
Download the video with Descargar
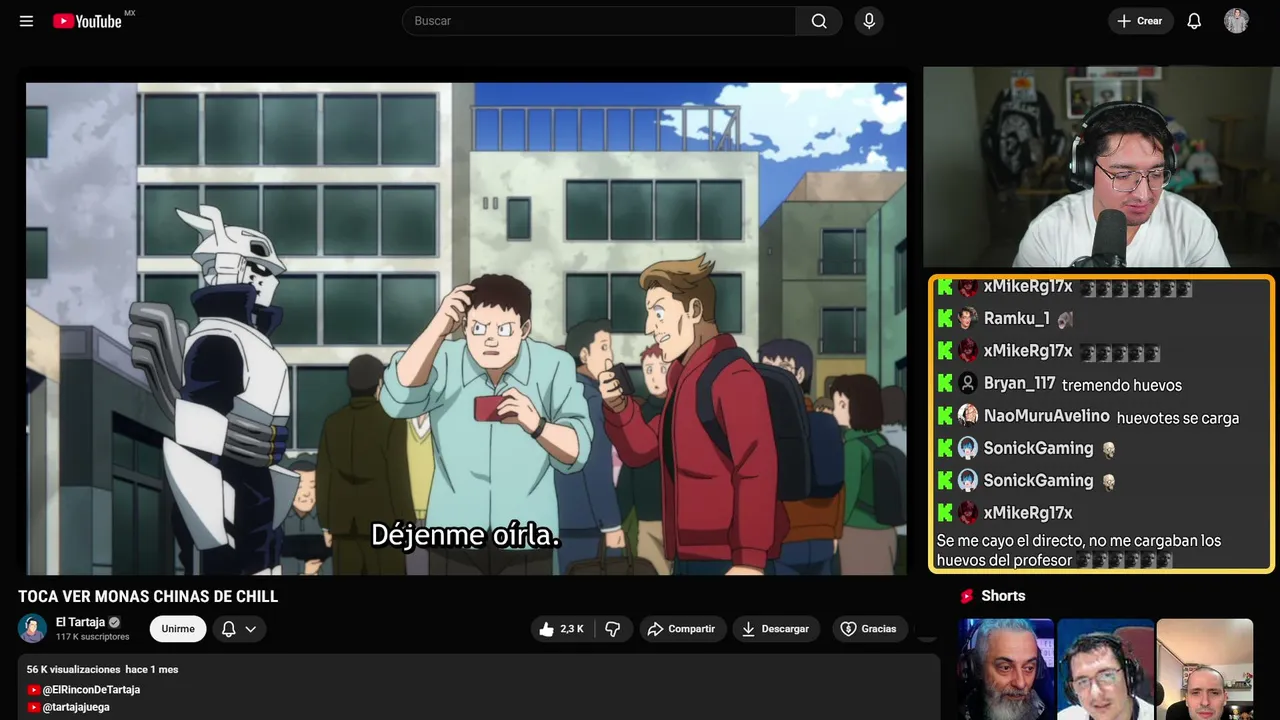click(x=776, y=629)
